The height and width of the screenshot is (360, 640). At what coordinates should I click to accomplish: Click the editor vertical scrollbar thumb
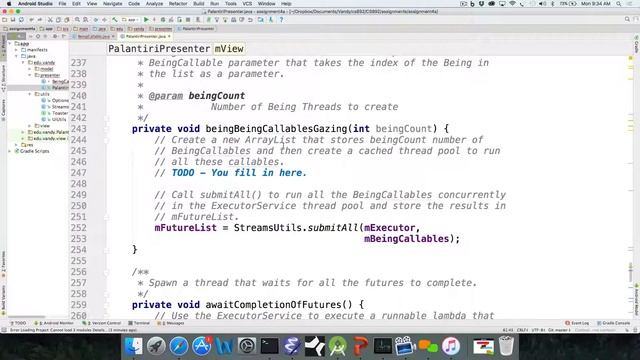(631, 272)
